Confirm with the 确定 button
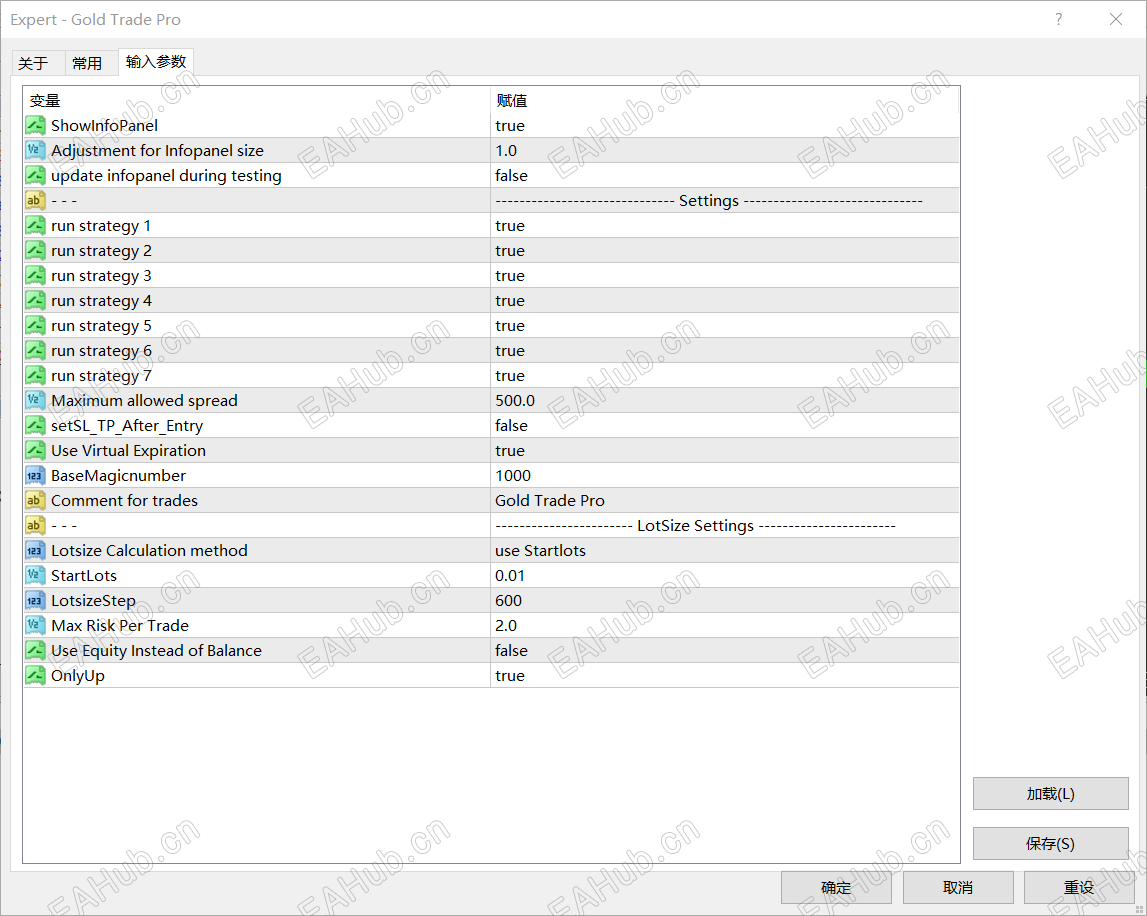The height and width of the screenshot is (916, 1147). 836,887
